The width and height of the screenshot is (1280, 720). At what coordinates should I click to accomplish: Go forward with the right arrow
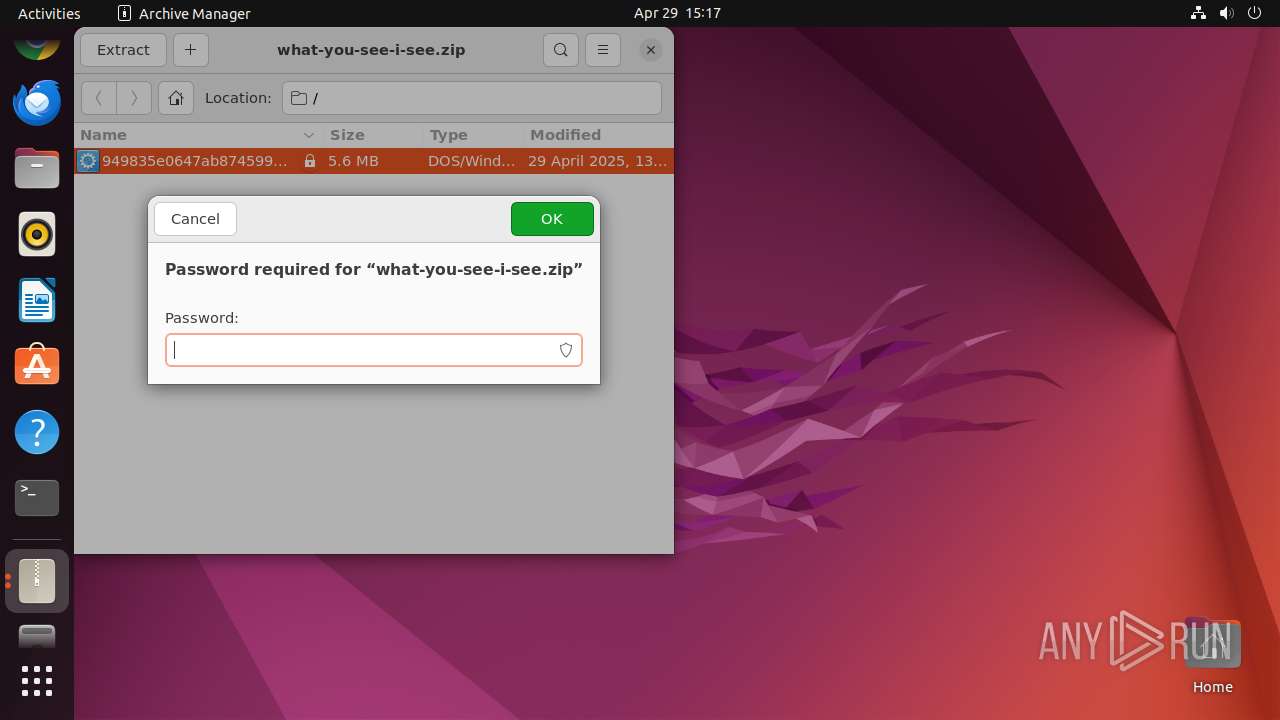click(x=134, y=98)
